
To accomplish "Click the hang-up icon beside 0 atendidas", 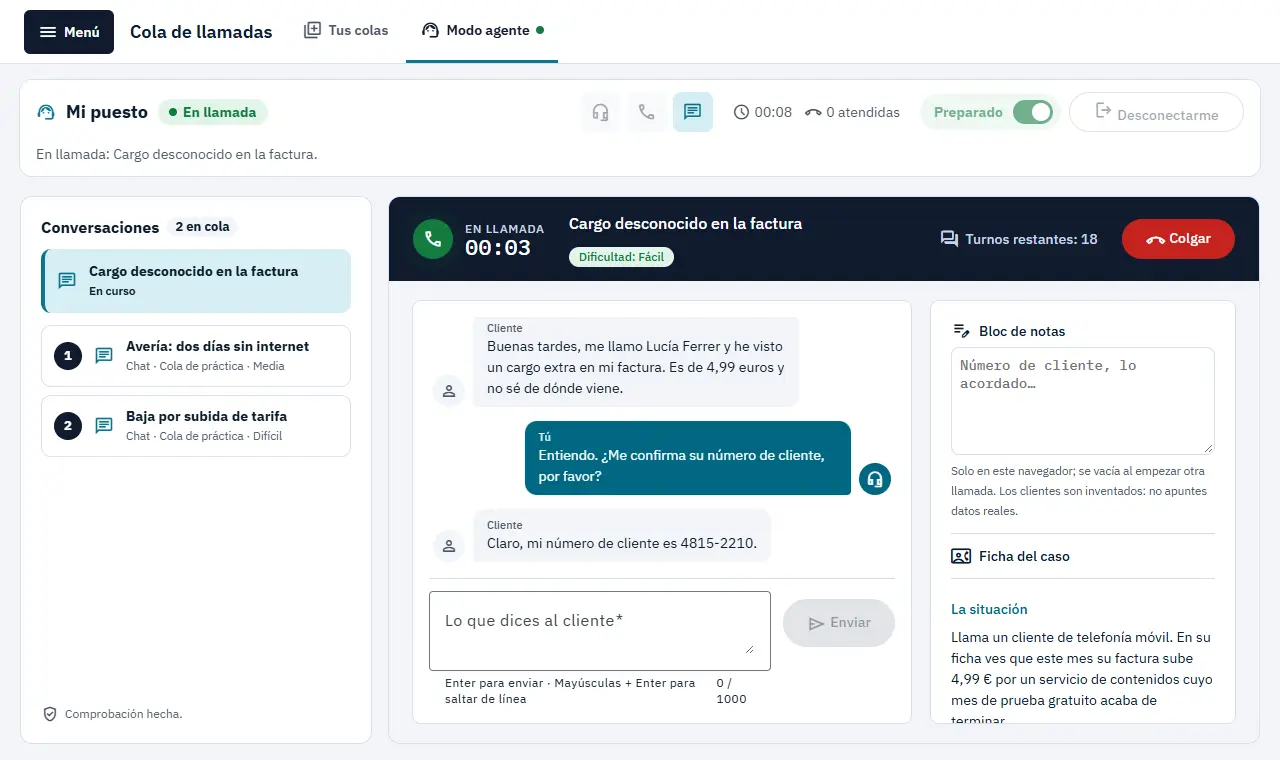I will [x=813, y=112].
